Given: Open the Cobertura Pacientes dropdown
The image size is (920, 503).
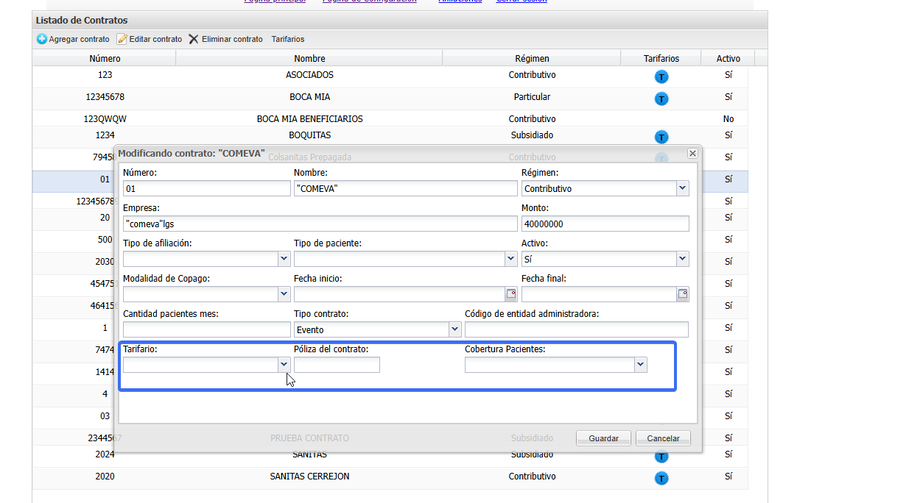Looking at the screenshot, I should tap(640, 365).
